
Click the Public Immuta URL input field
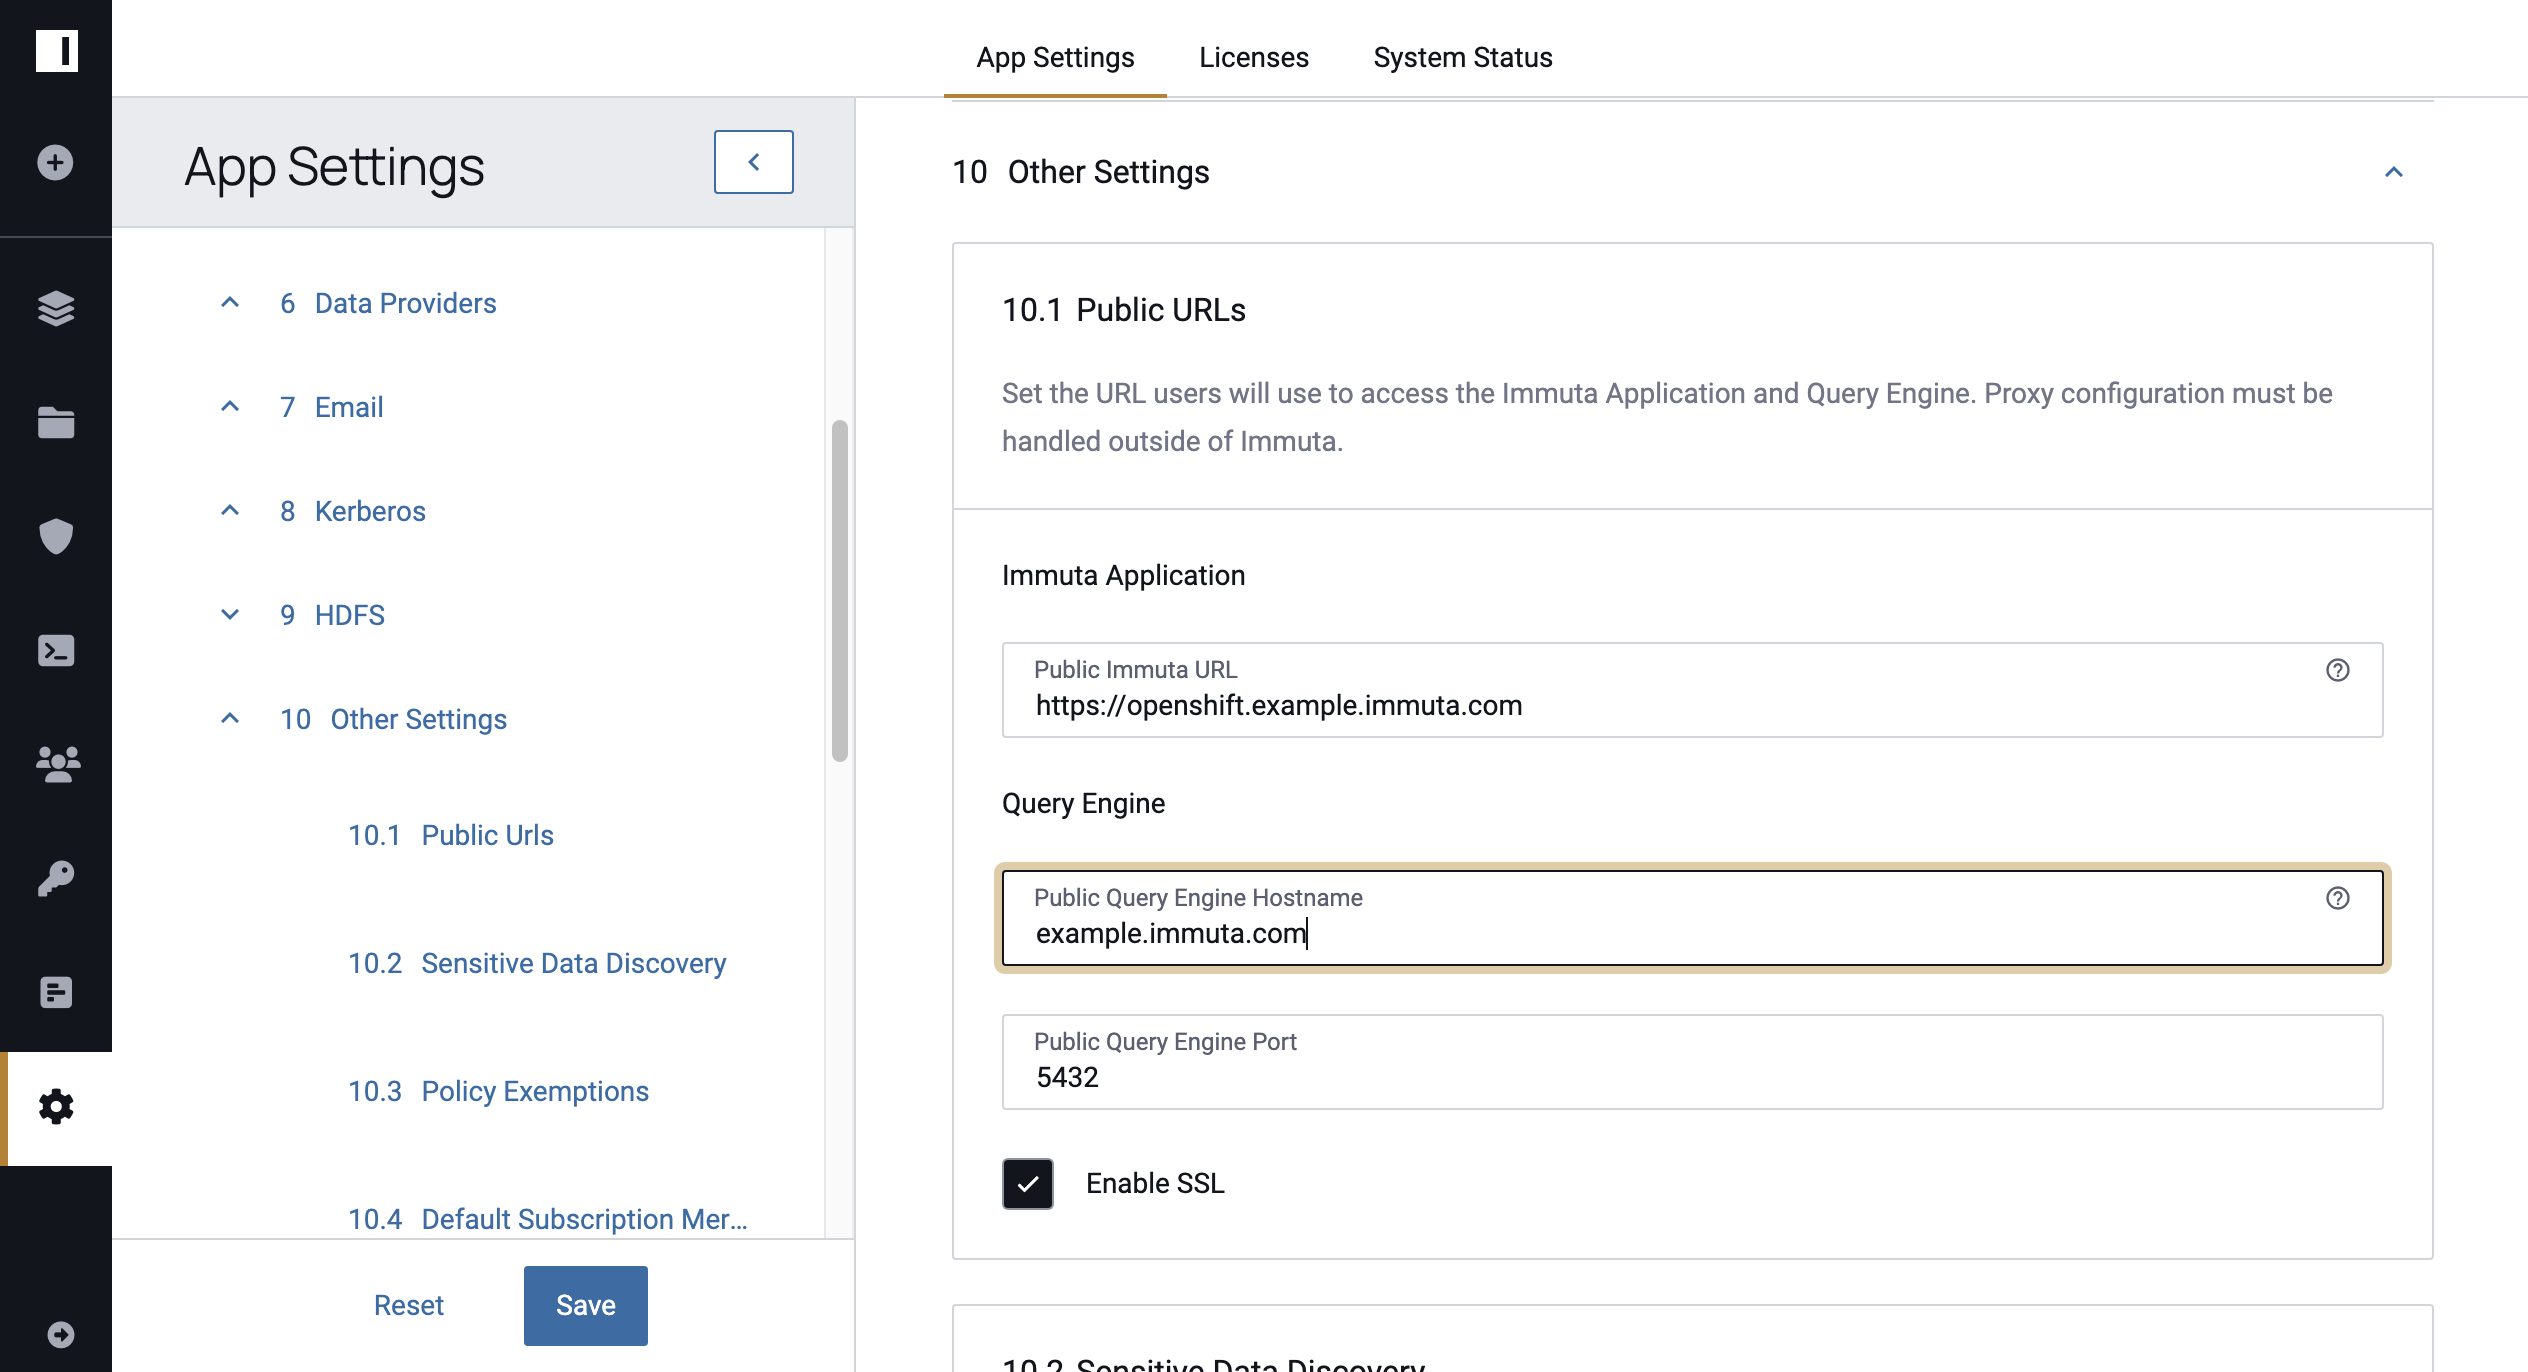pos(1692,690)
